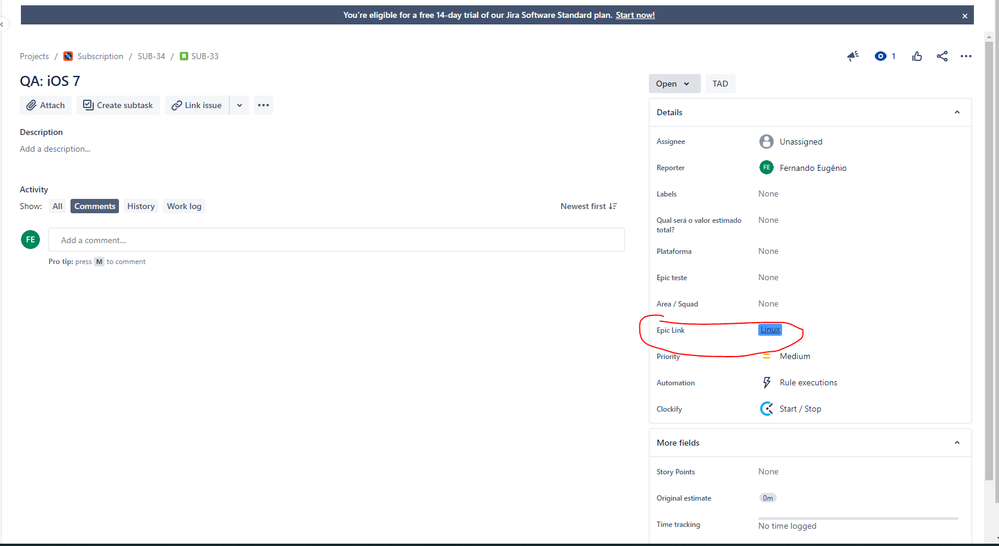Image resolution: width=999 pixels, height=546 pixels.
Task: Show All activity
Action: pyautogui.click(x=57, y=206)
